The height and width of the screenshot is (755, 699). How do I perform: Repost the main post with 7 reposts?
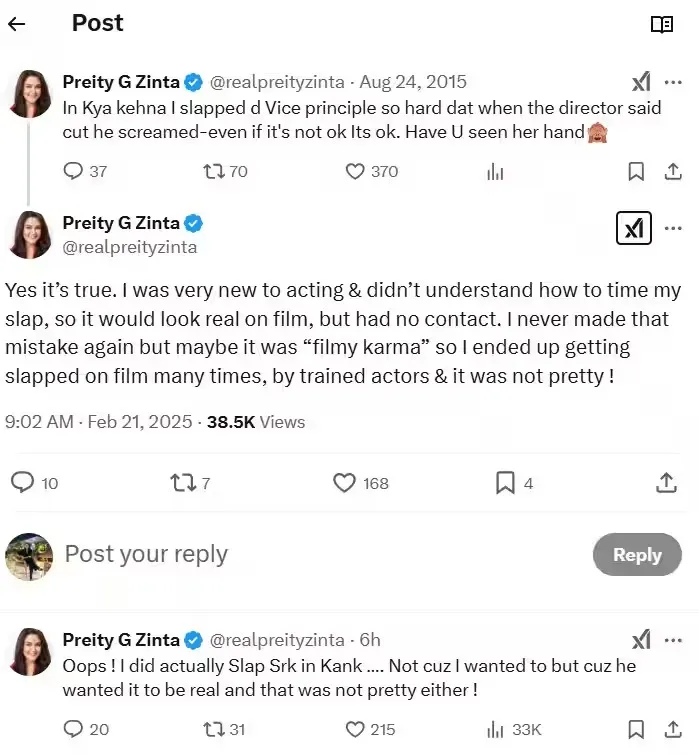(183, 483)
